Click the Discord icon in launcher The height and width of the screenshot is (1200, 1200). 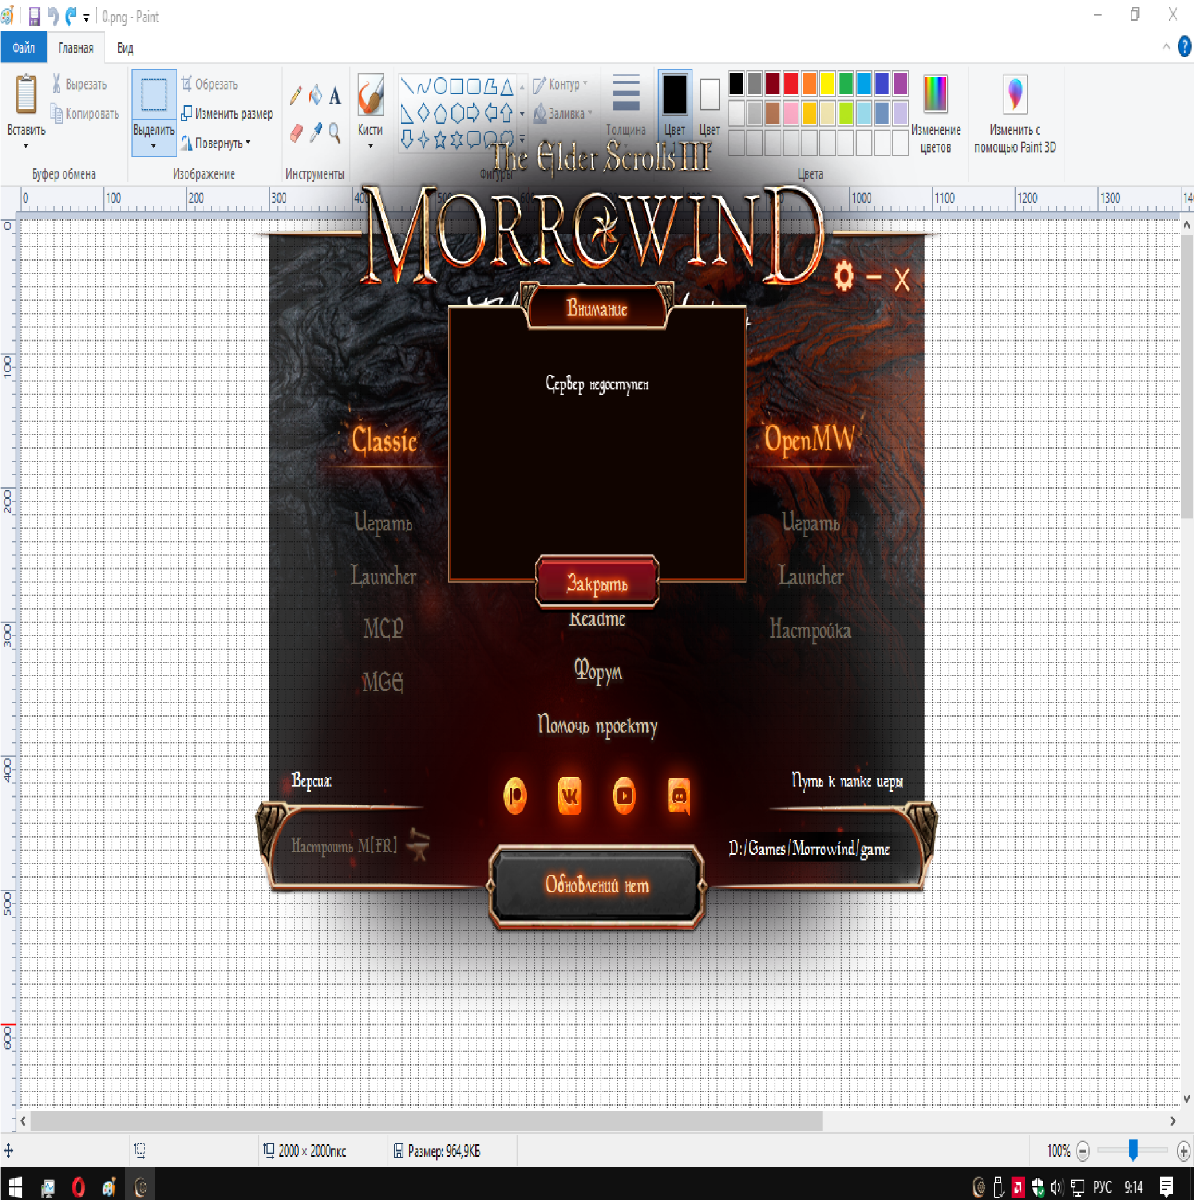pyautogui.click(x=680, y=796)
